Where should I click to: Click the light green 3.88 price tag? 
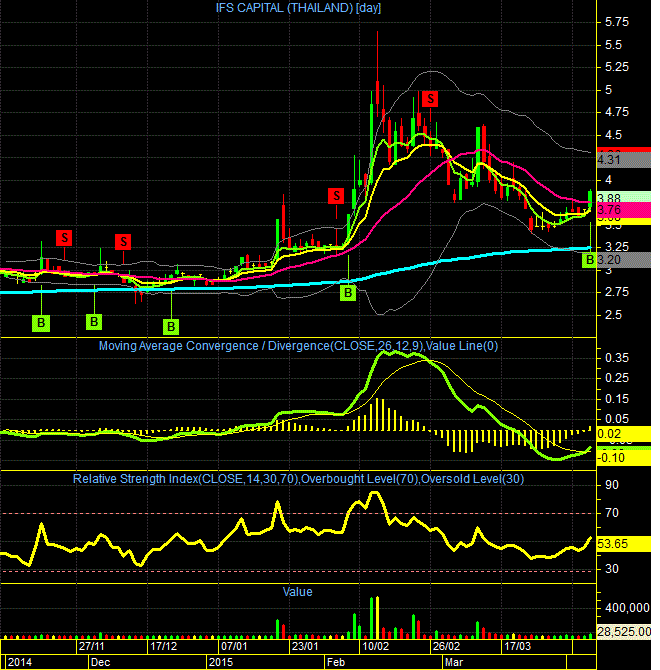tap(623, 198)
